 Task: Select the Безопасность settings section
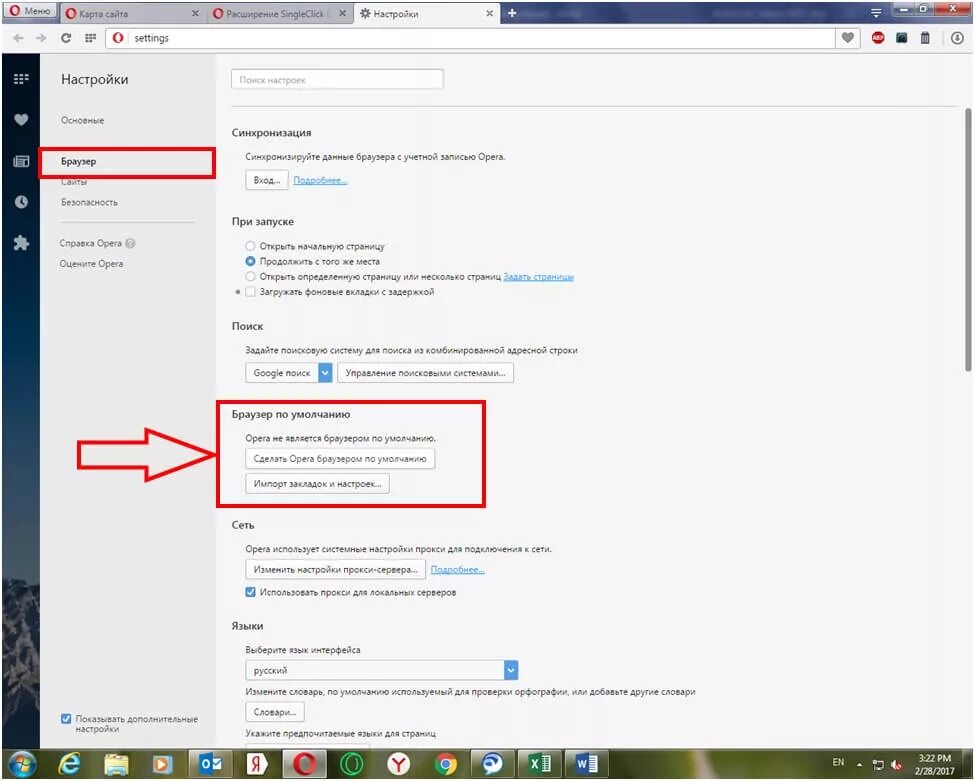(x=89, y=203)
